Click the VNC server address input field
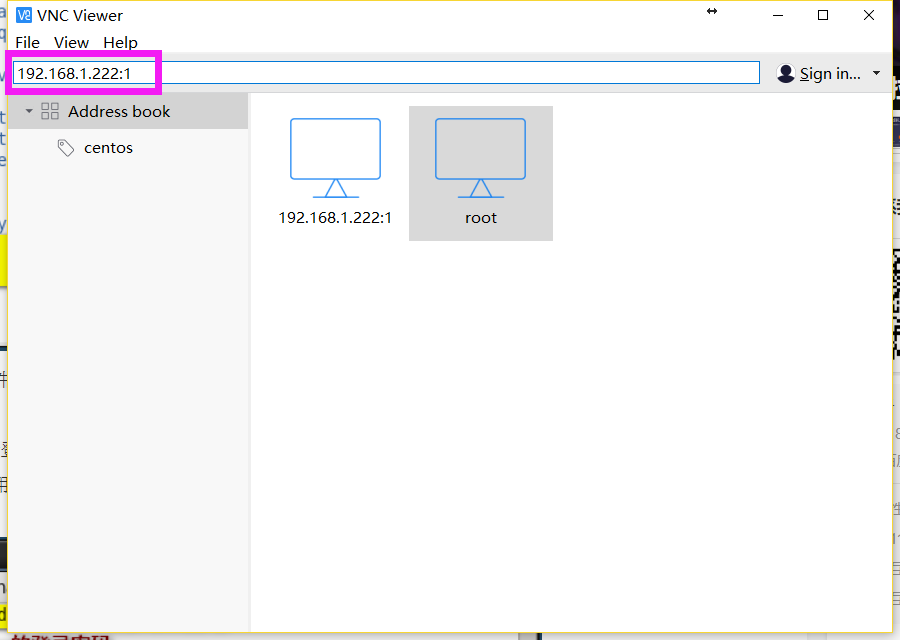Image resolution: width=900 pixels, height=640 pixels. tap(386, 73)
